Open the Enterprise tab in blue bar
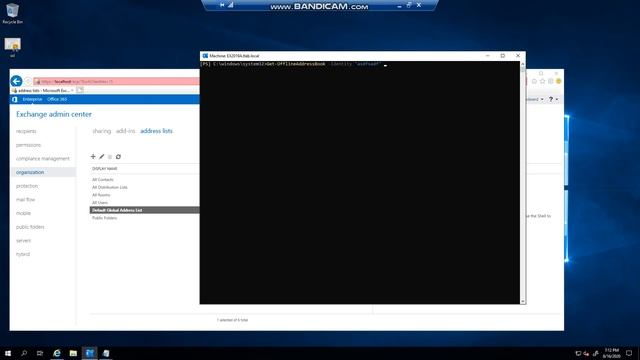Screen dimensions: 640x360 point(32,99)
